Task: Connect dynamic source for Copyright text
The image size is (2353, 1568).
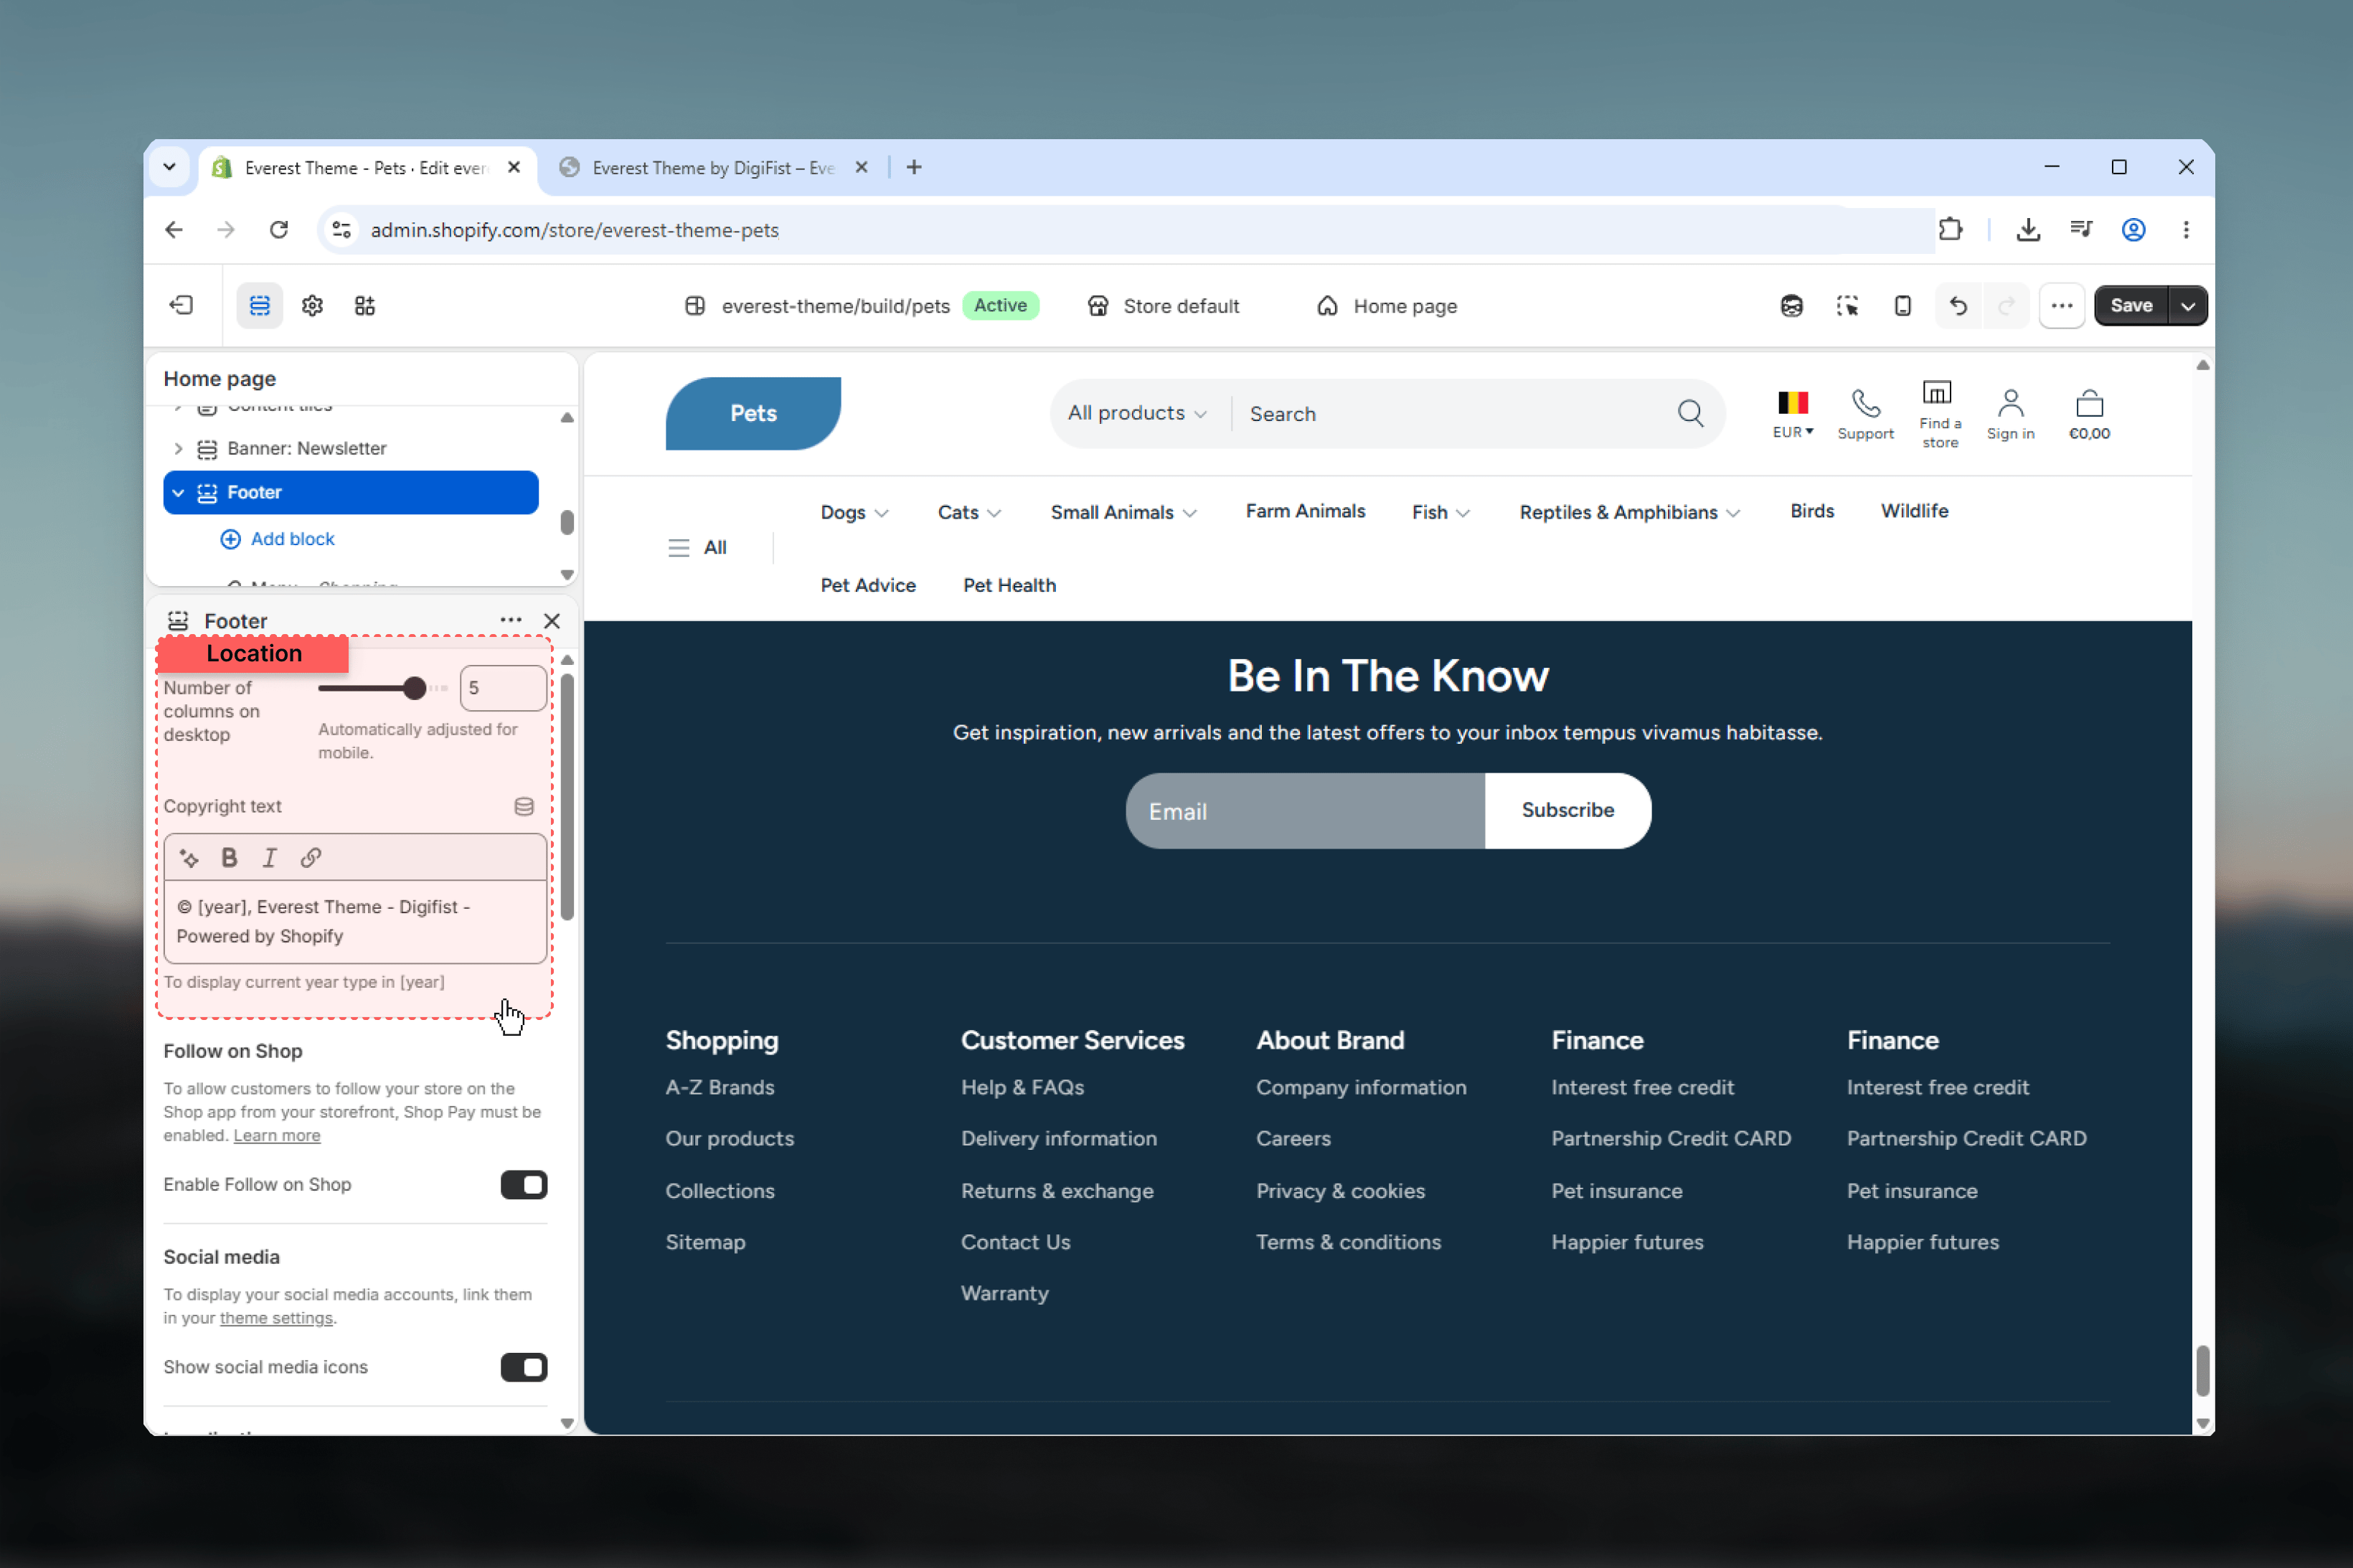Action: pyautogui.click(x=524, y=806)
